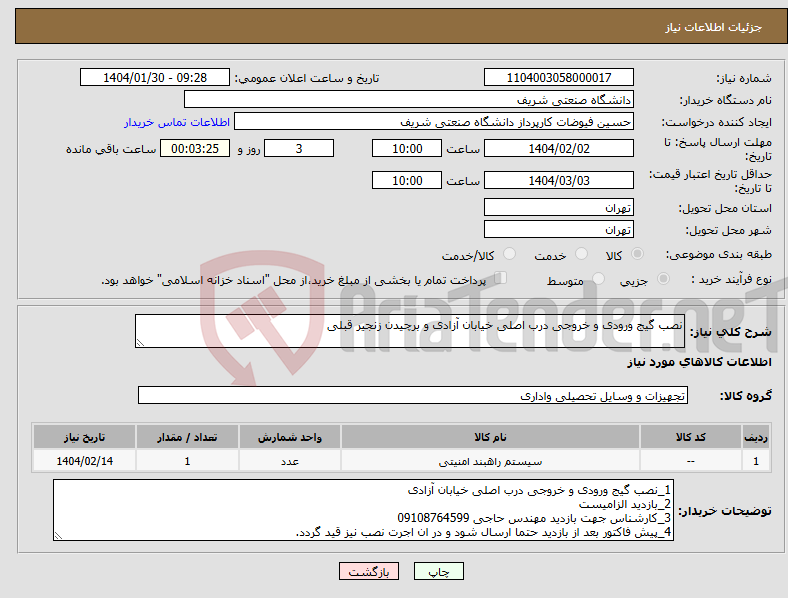This screenshot has height=598, width=788.
Task: Click the تعداد / مقدار column header
Action: click(x=187, y=437)
